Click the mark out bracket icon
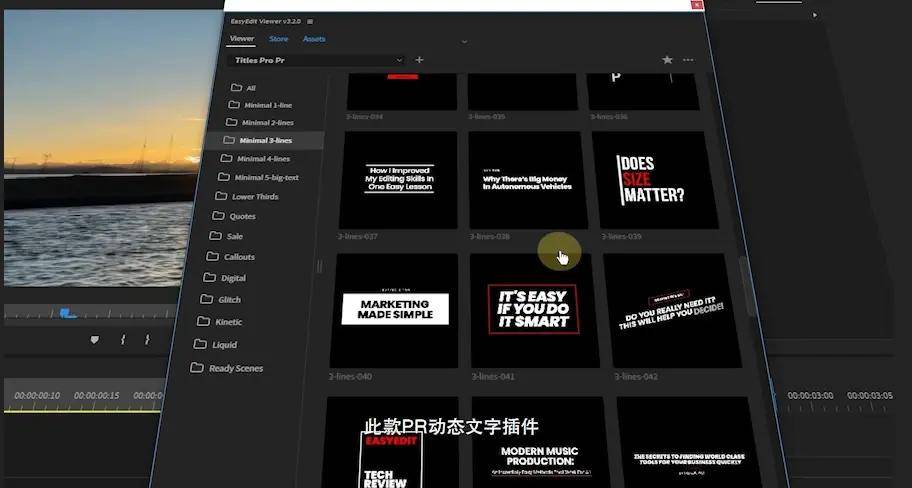 147,340
